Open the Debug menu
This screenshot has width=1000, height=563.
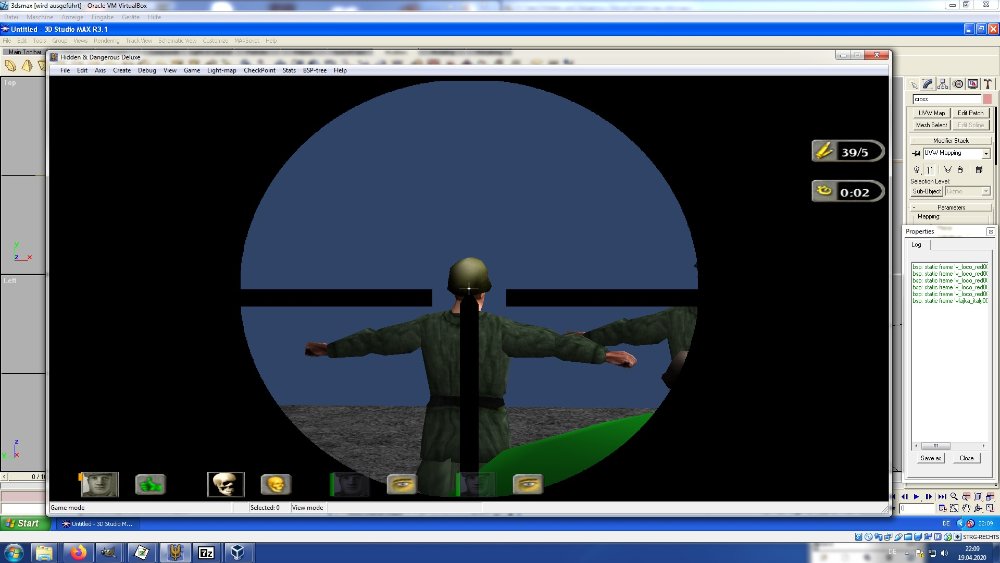coord(147,71)
